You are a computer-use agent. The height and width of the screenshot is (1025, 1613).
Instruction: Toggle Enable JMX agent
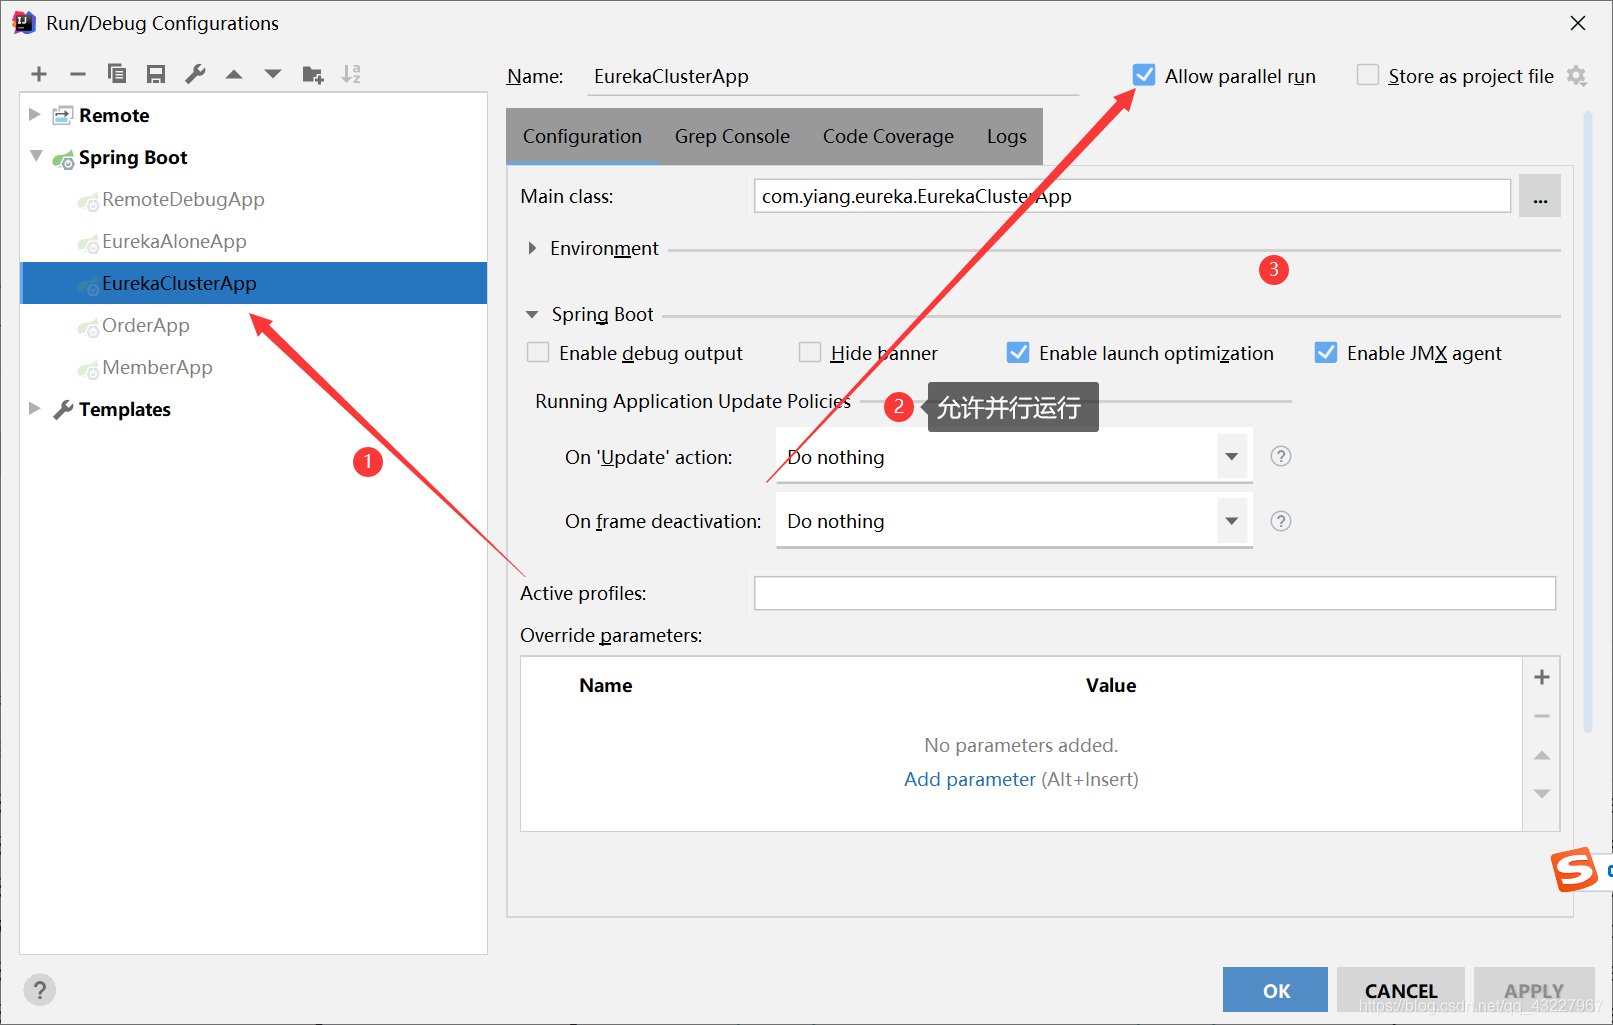click(x=1326, y=352)
